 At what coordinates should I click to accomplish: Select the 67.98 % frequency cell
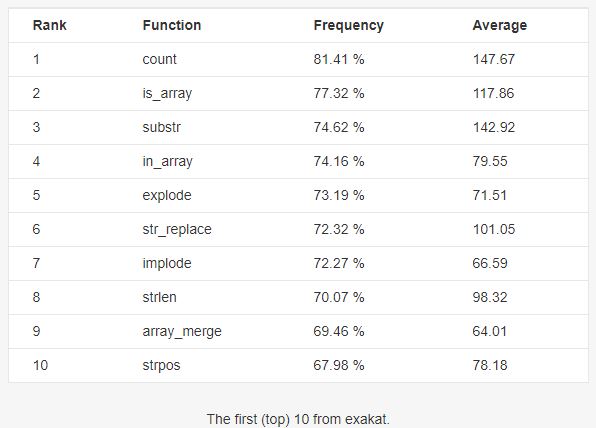point(339,365)
